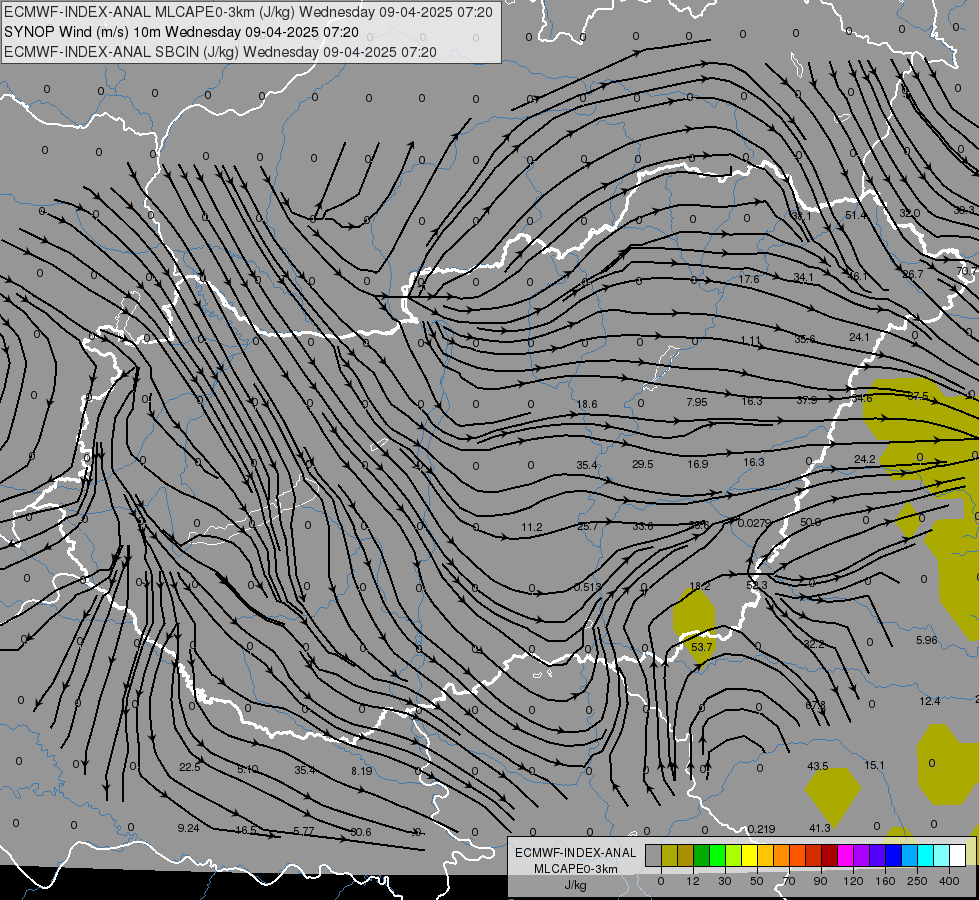Screen dimensions: 979x900
Task: Select the dark red legend swatch right of 90
Action: [x=829, y=855]
